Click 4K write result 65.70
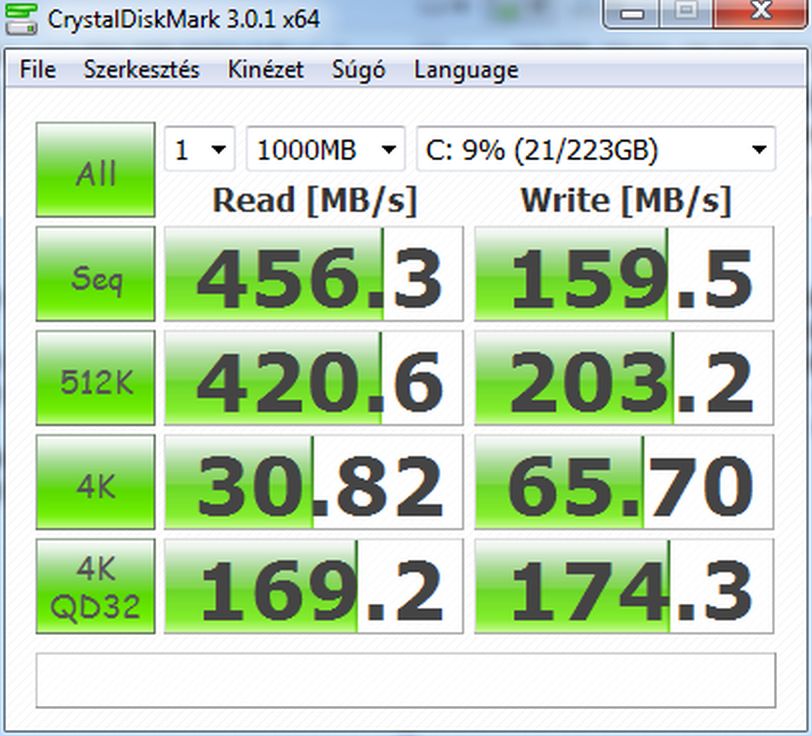Viewport: 812px width, 736px height. point(624,482)
